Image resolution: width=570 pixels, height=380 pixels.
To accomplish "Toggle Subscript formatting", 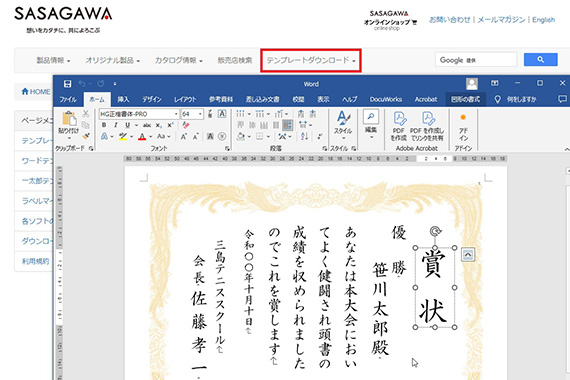I will (159, 125).
